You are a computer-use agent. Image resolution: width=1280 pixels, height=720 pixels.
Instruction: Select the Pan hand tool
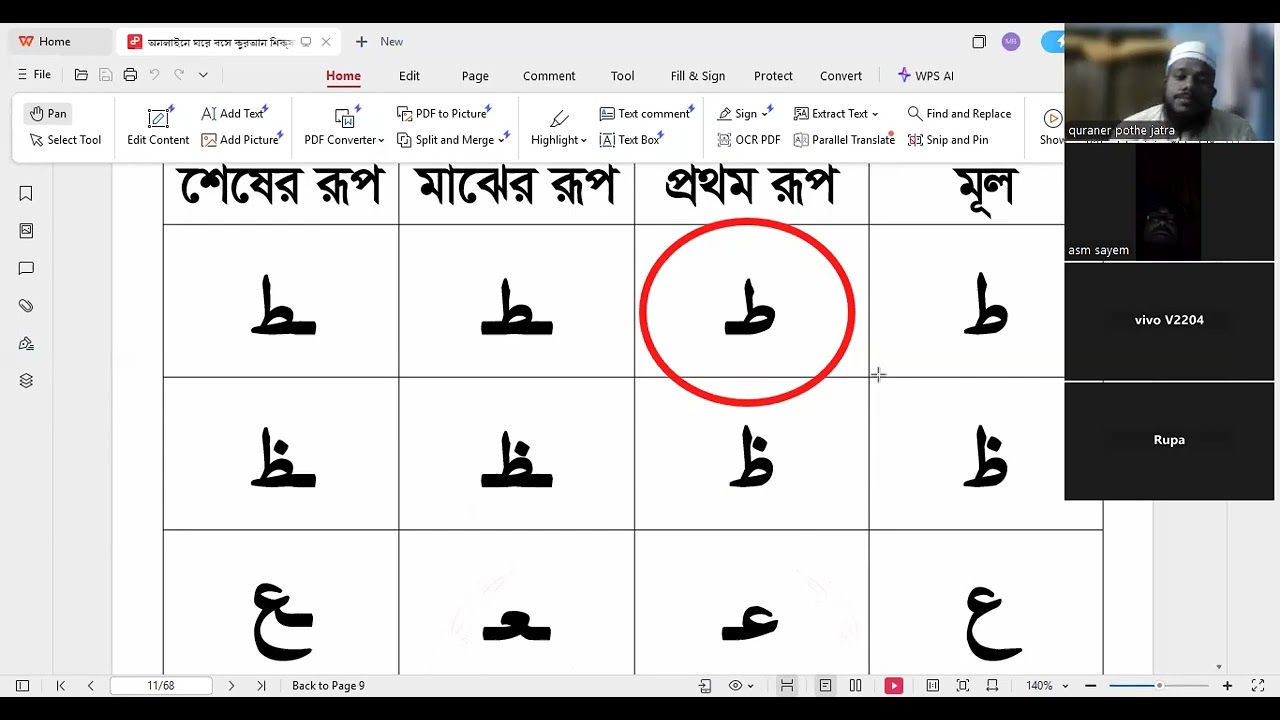pyautogui.click(x=48, y=113)
